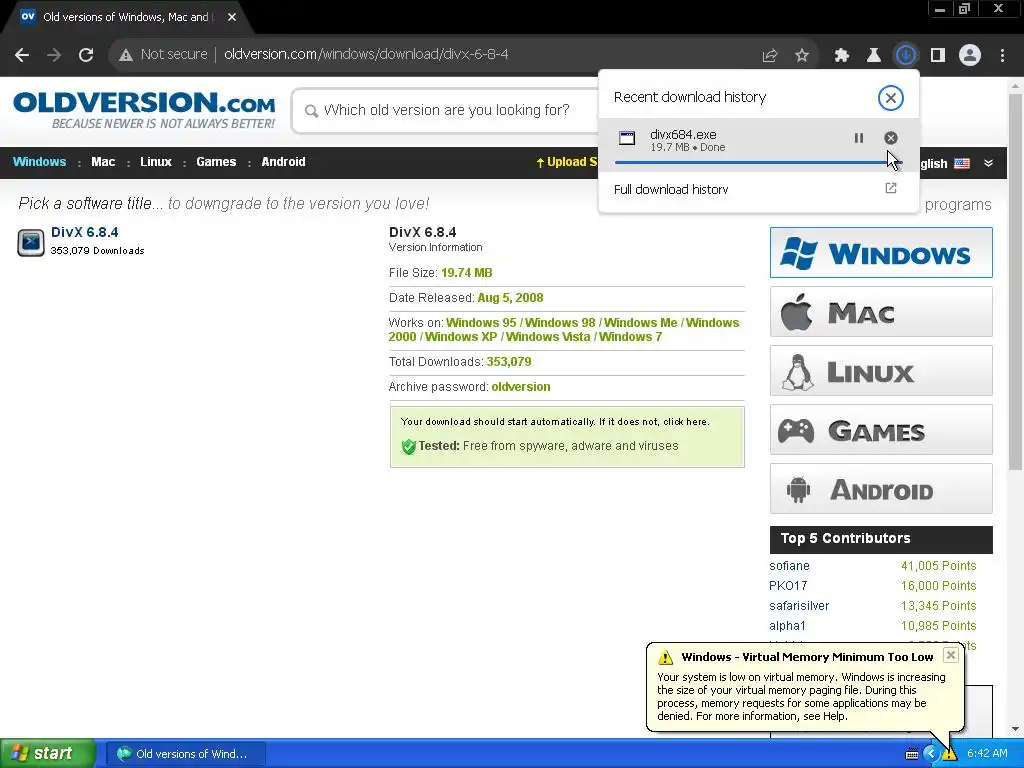This screenshot has height=768, width=1024.
Task: Open the side panel icon
Action: pyautogui.click(x=938, y=56)
